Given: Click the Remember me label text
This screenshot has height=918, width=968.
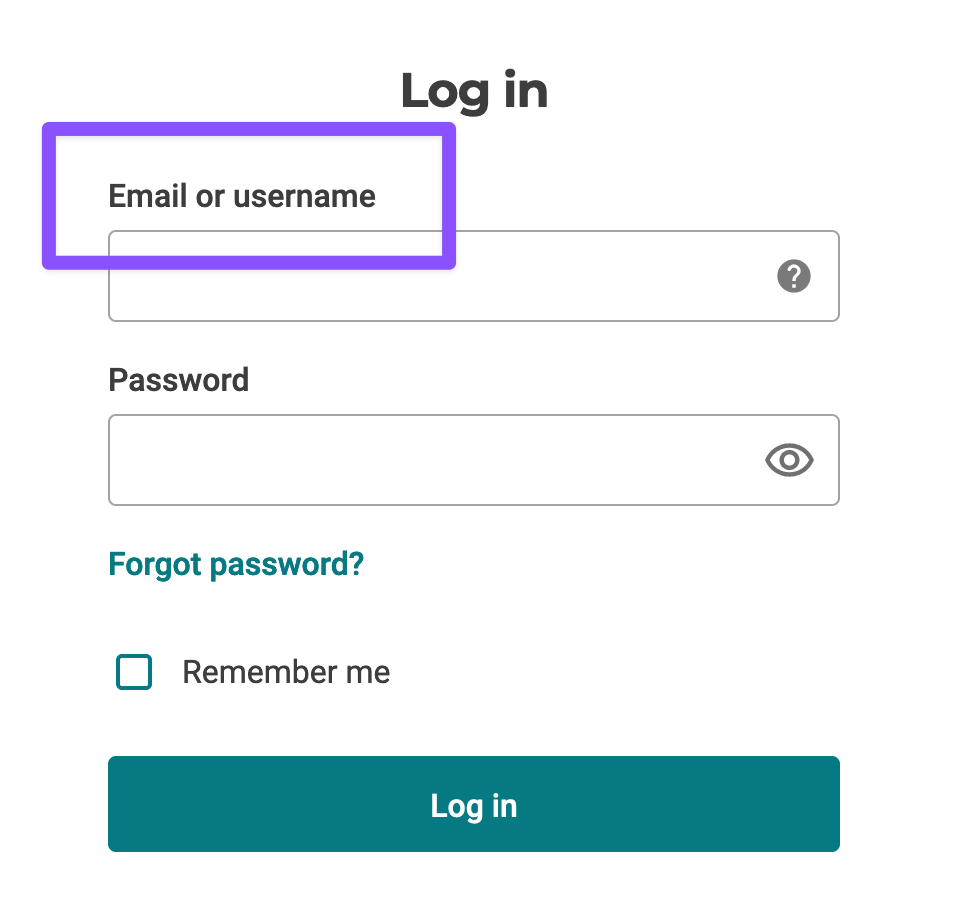Looking at the screenshot, I should [x=286, y=672].
